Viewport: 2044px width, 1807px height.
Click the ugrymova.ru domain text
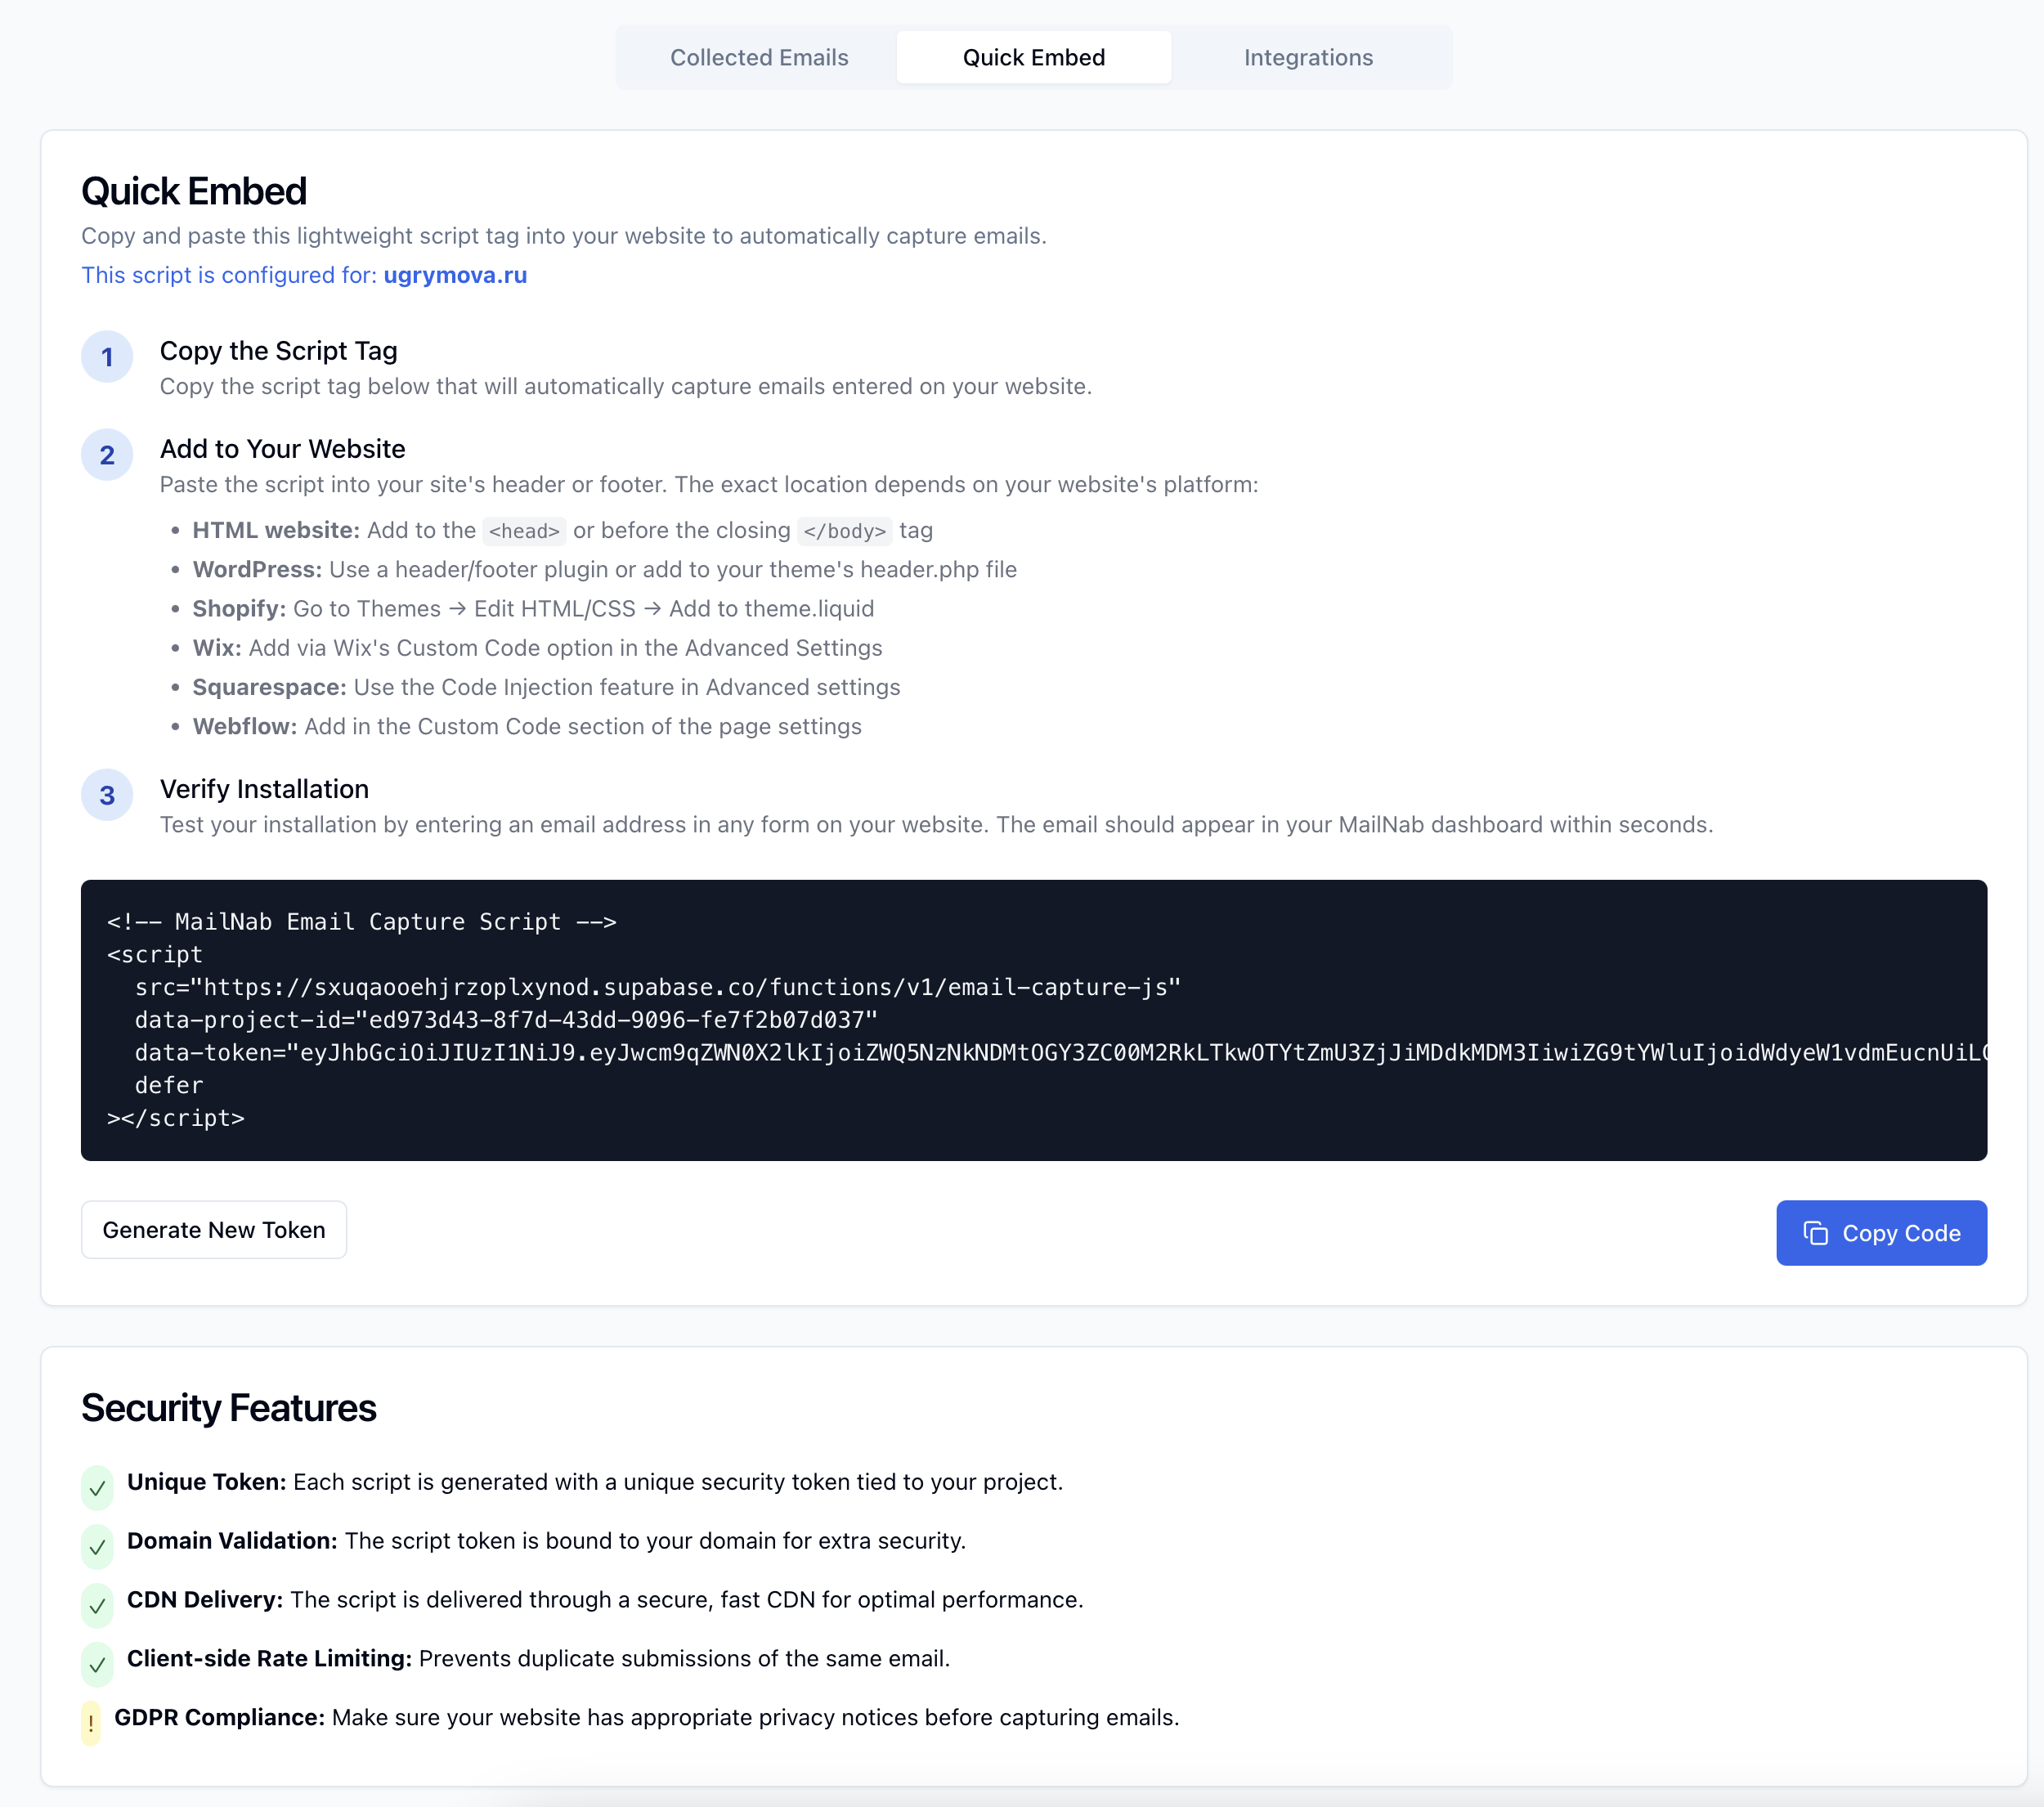(x=455, y=275)
